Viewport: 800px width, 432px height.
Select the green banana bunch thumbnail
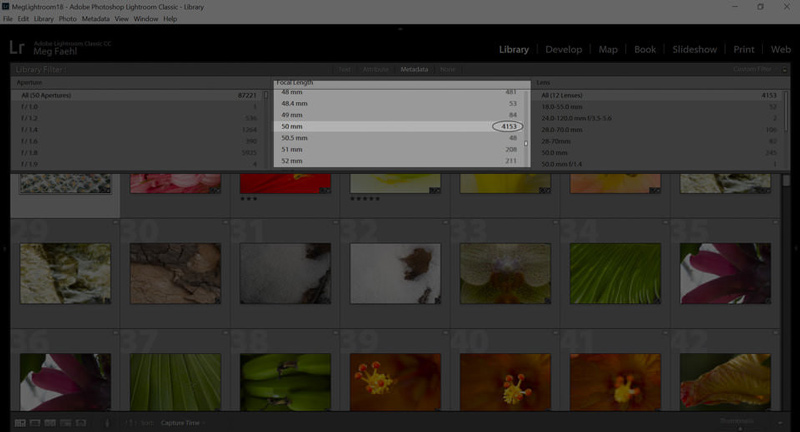[x=273, y=379]
